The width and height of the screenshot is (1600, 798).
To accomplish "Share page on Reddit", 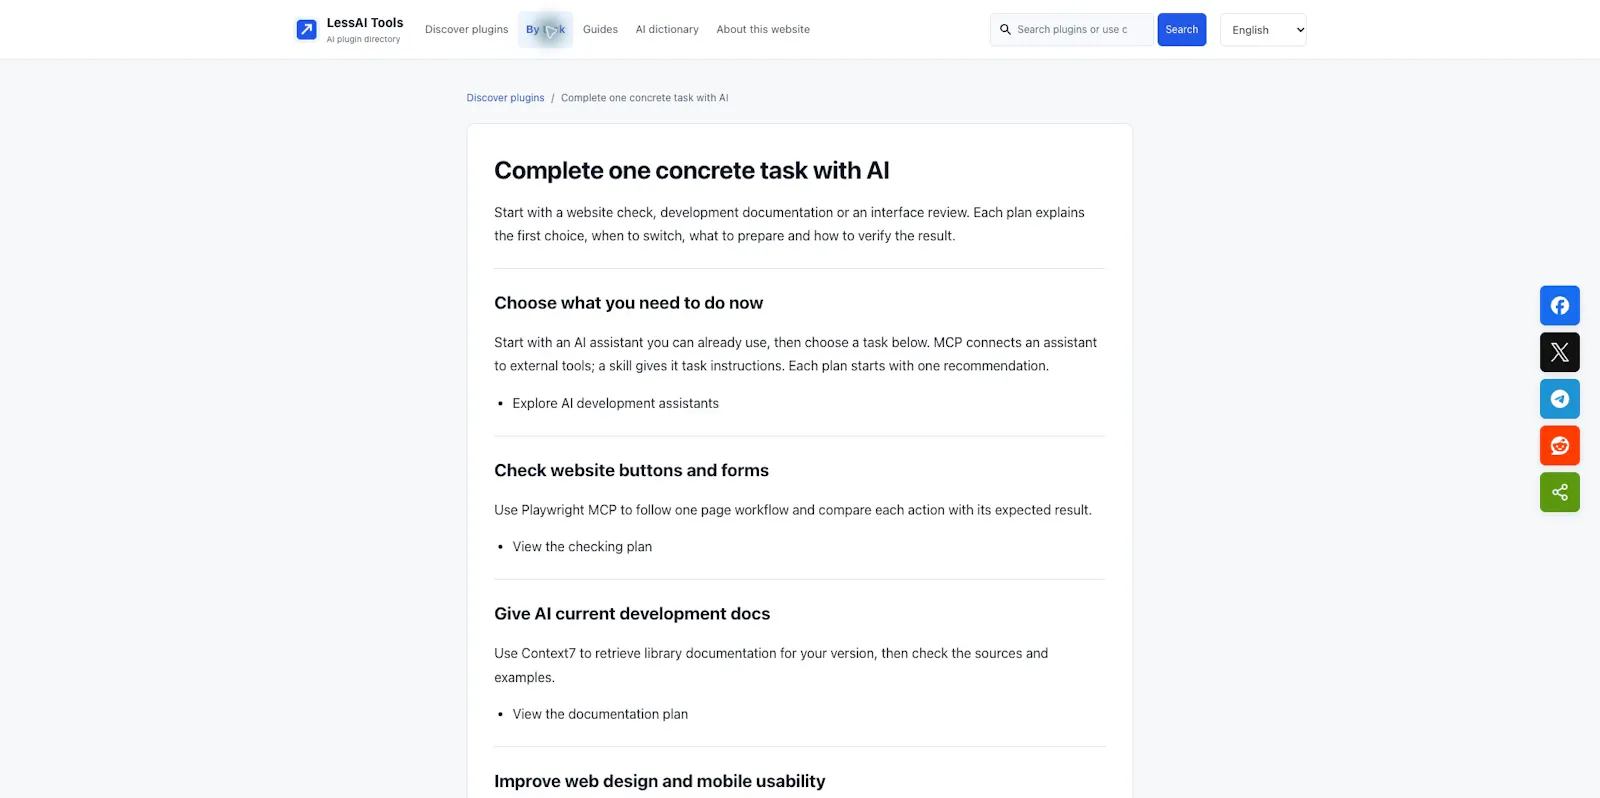I will point(1559,446).
